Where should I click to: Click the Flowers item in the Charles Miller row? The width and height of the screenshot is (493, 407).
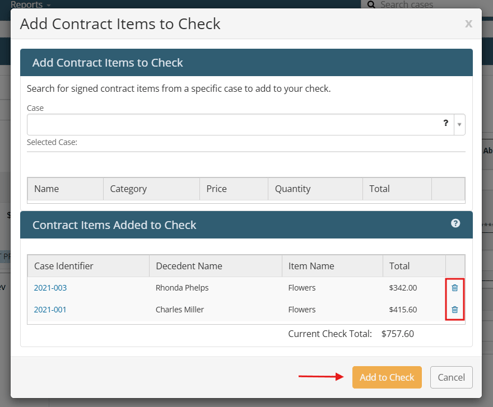302,310
